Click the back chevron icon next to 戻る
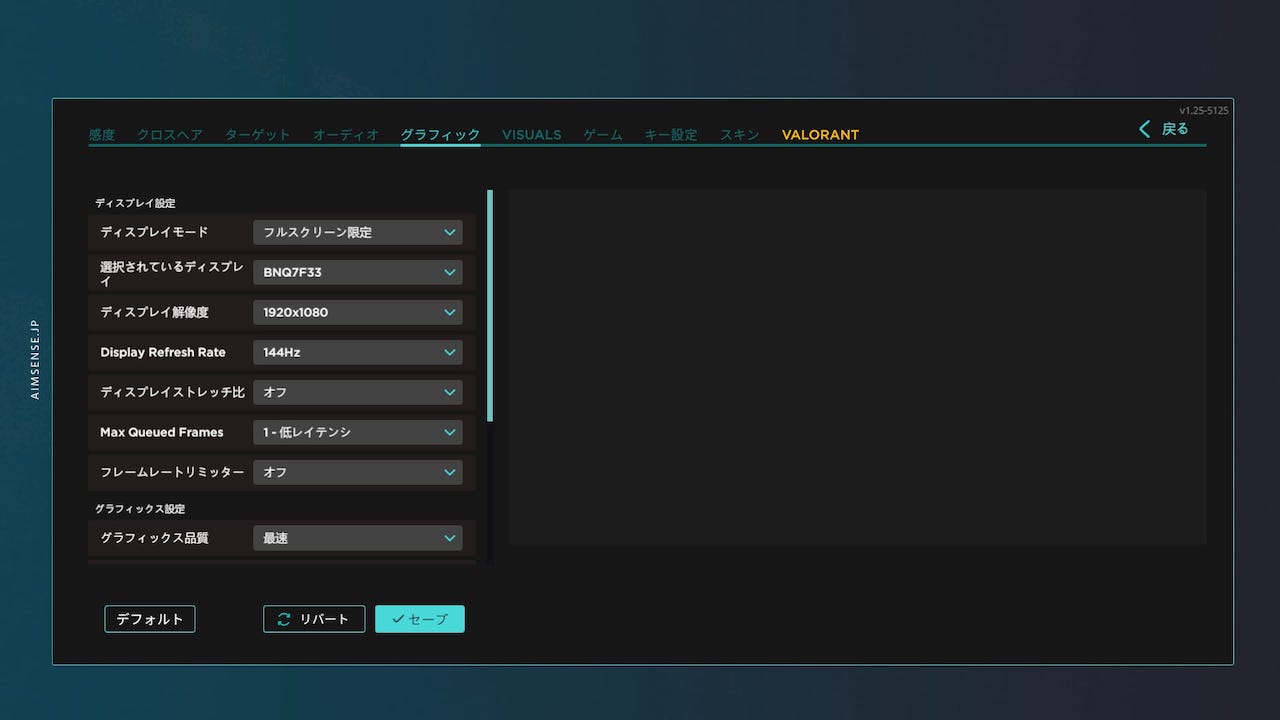This screenshot has width=1280, height=720. (1144, 129)
